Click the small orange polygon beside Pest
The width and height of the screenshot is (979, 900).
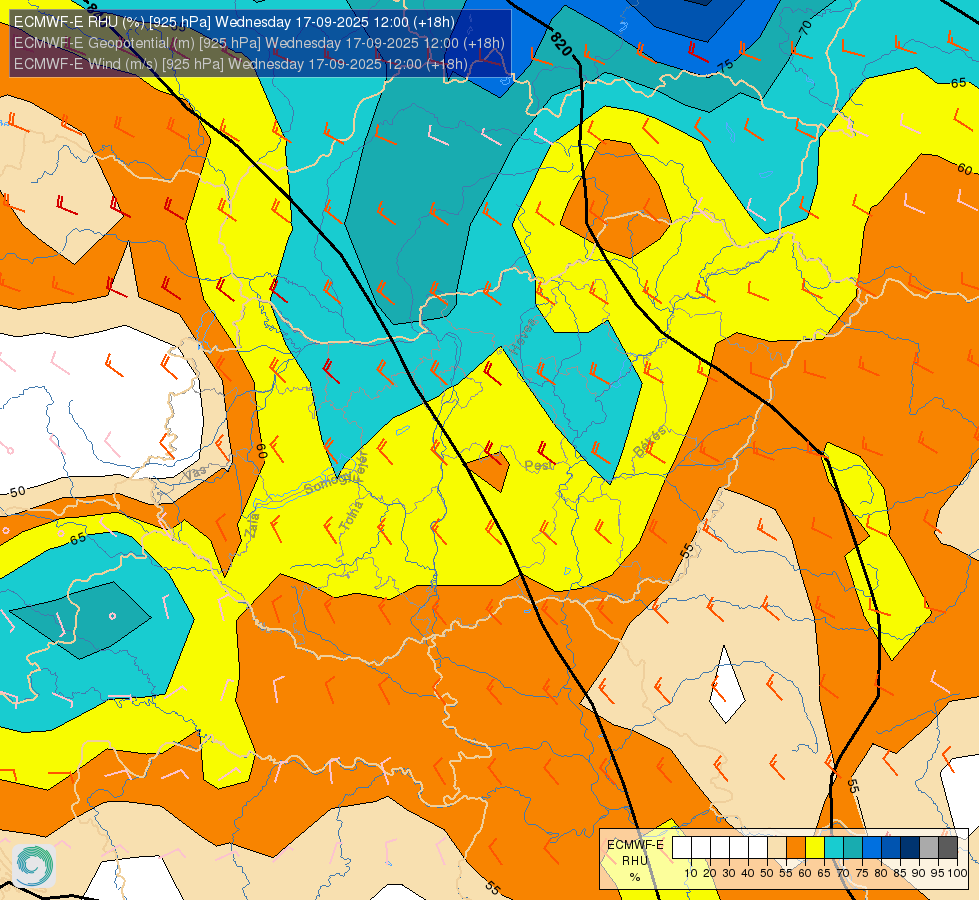click(x=489, y=472)
